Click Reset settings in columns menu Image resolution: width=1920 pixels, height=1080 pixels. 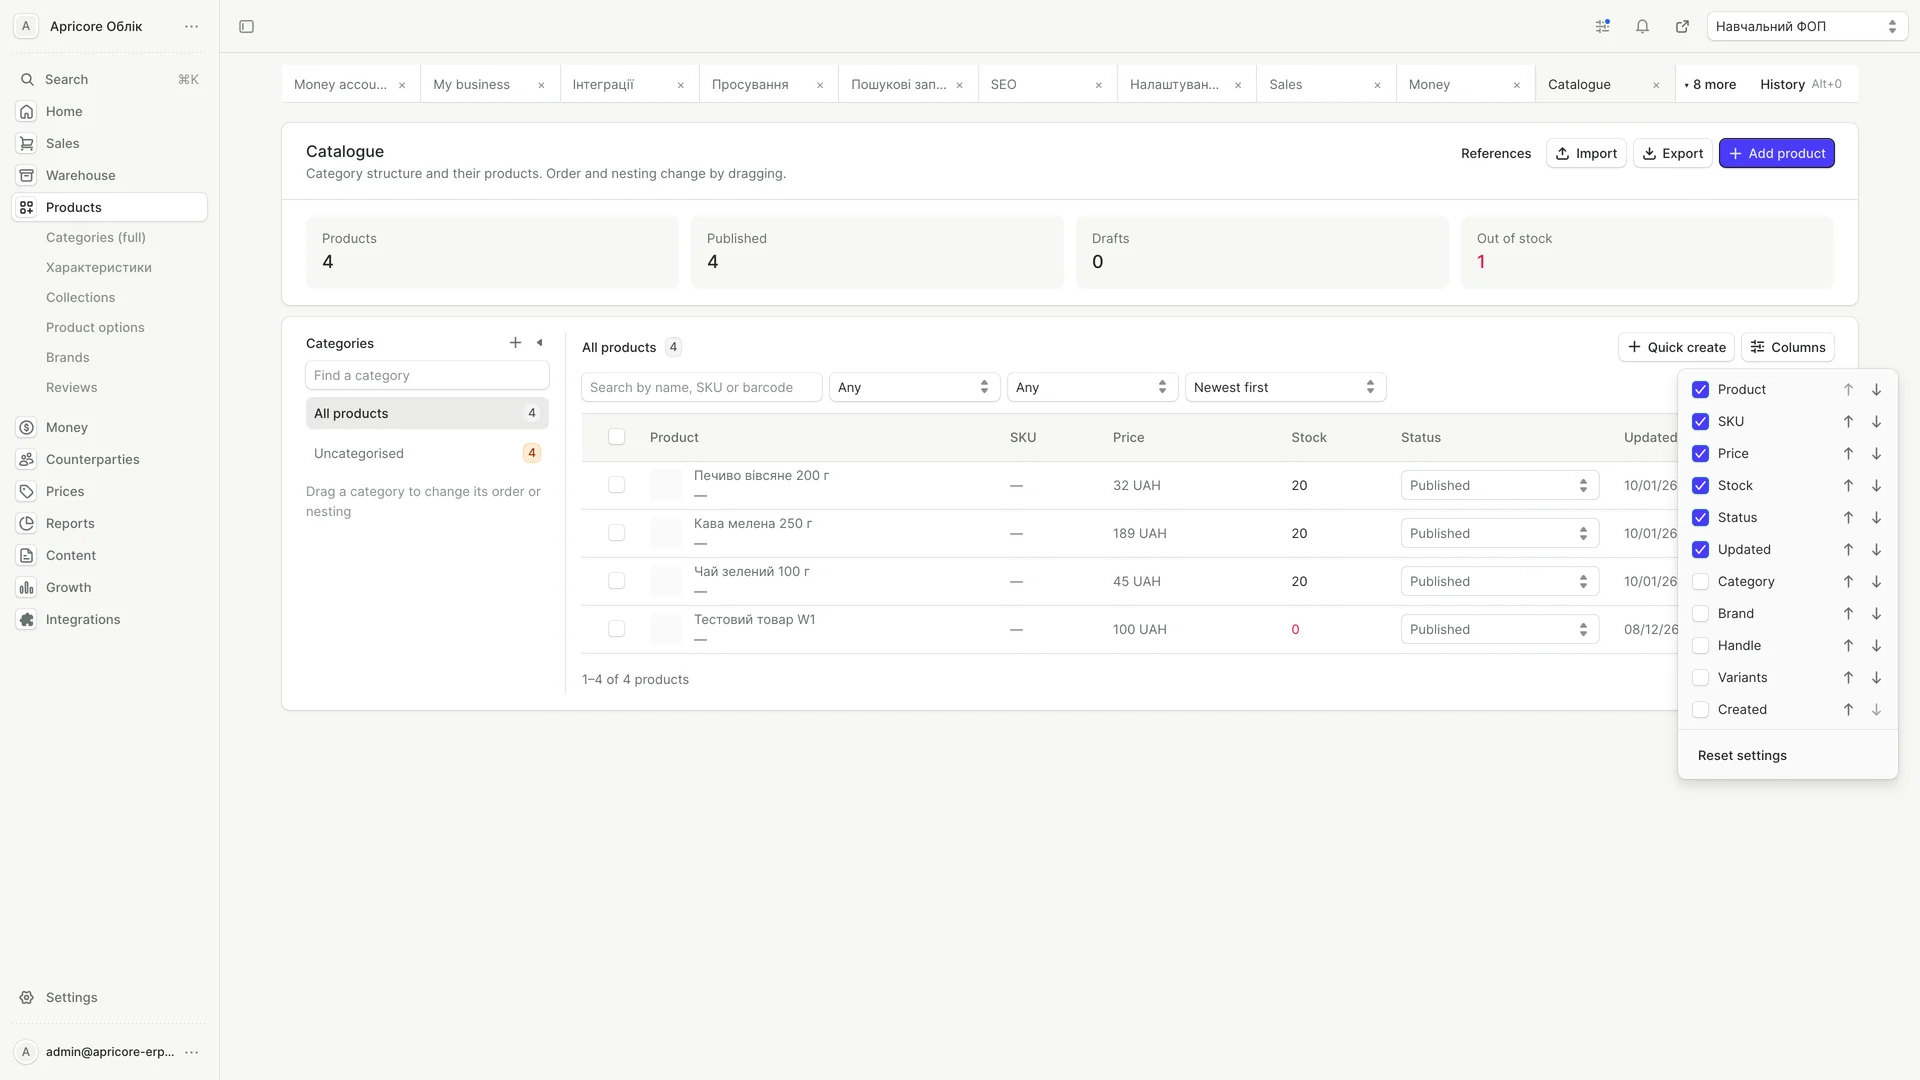click(x=1741, y=755)
